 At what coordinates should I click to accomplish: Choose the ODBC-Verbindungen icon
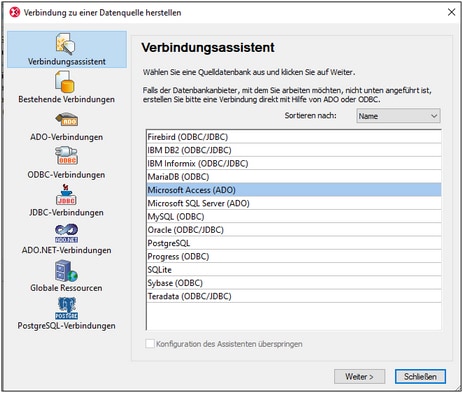pos(66,156)
